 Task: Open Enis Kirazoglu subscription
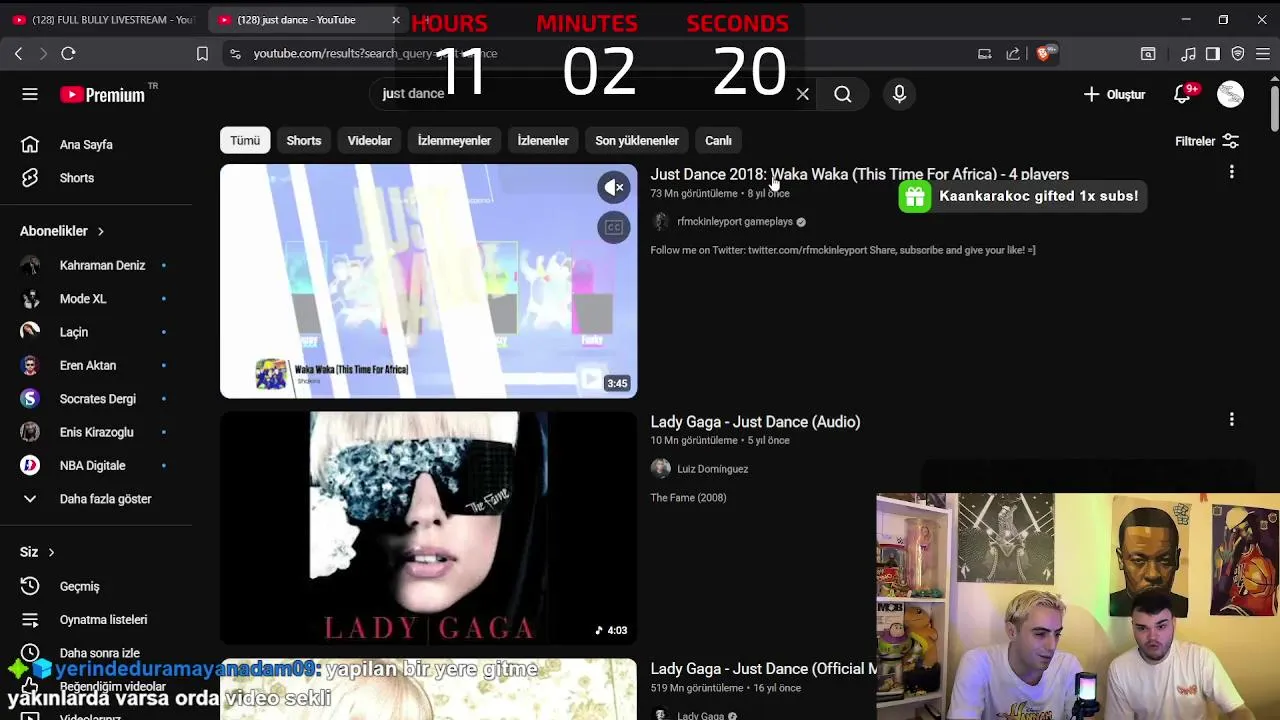pos(96,432)
